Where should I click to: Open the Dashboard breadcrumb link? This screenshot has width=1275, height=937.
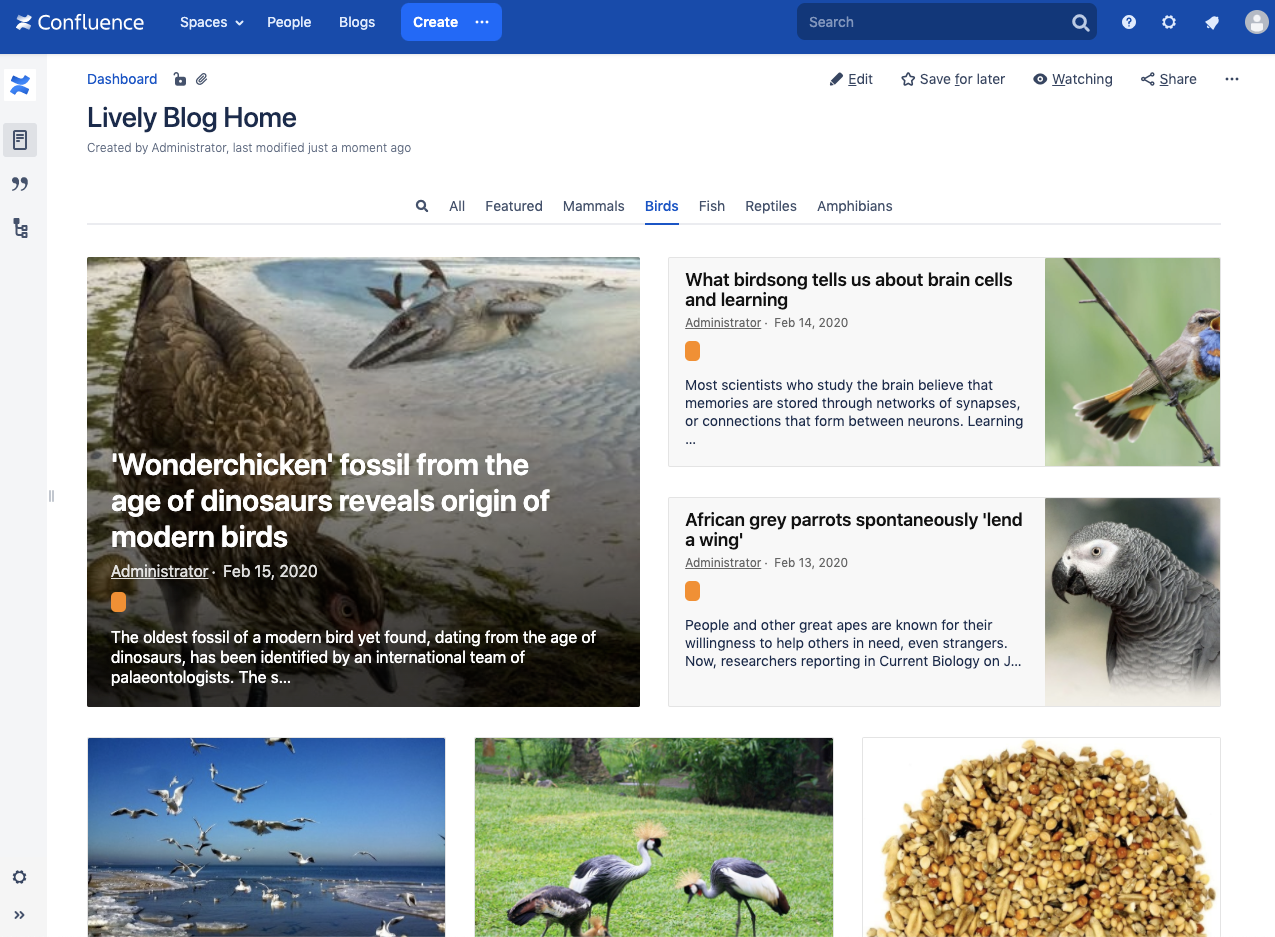122,79
